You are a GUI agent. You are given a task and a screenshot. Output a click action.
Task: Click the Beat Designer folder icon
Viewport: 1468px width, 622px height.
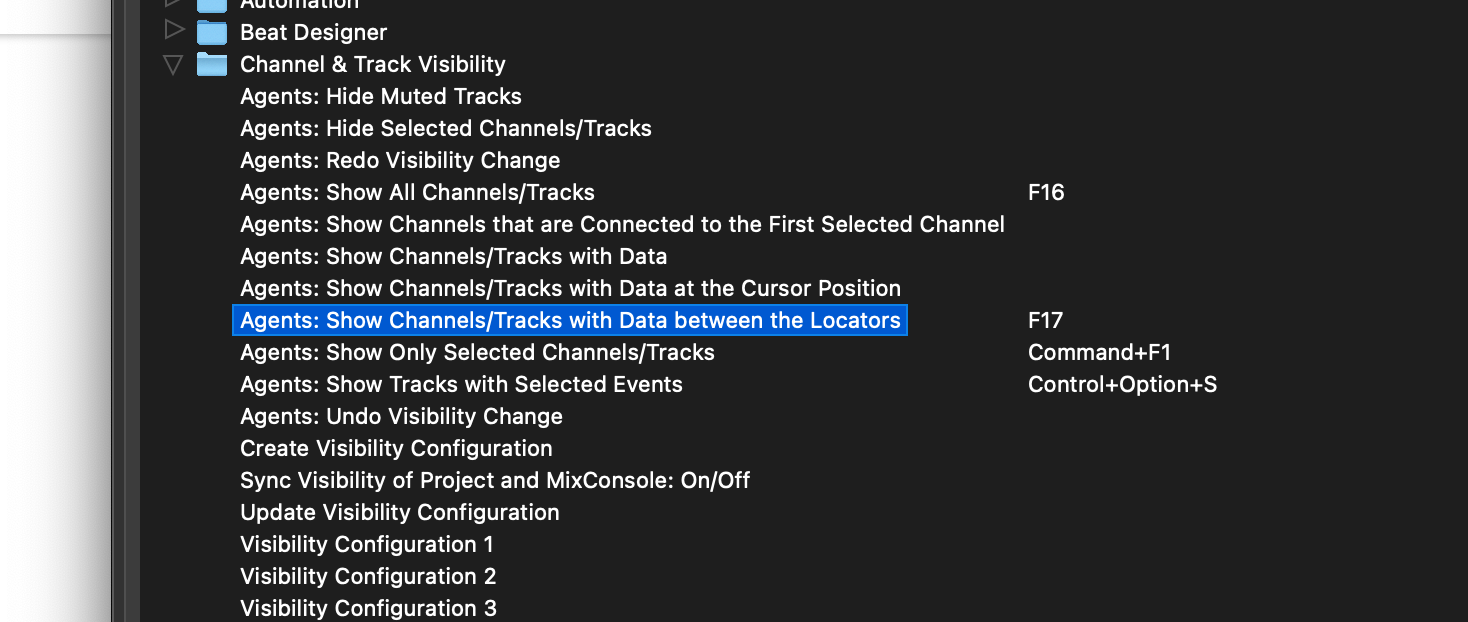pos(212,33)
